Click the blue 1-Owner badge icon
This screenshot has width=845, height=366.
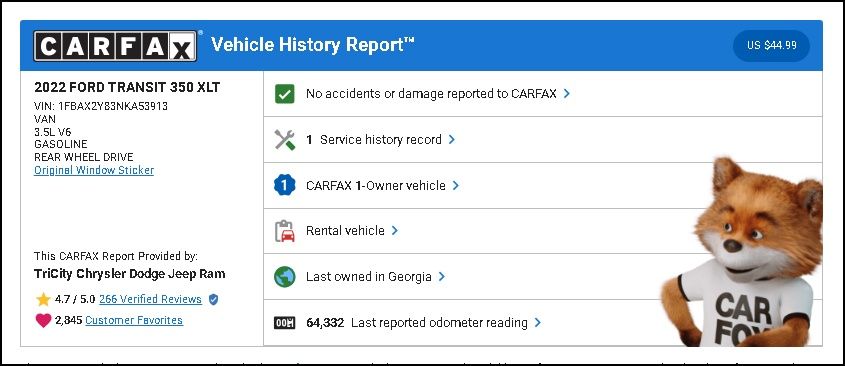point(285,185)
